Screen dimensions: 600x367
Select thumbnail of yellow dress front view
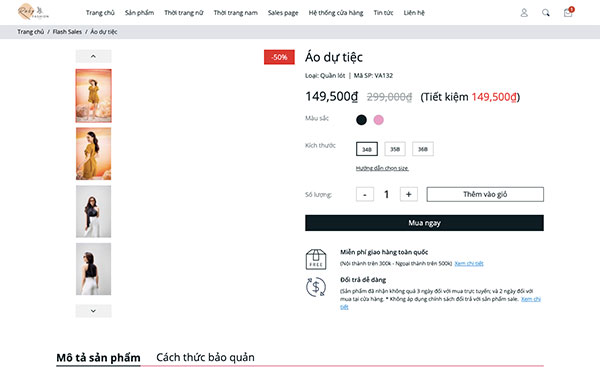[93, 96]
